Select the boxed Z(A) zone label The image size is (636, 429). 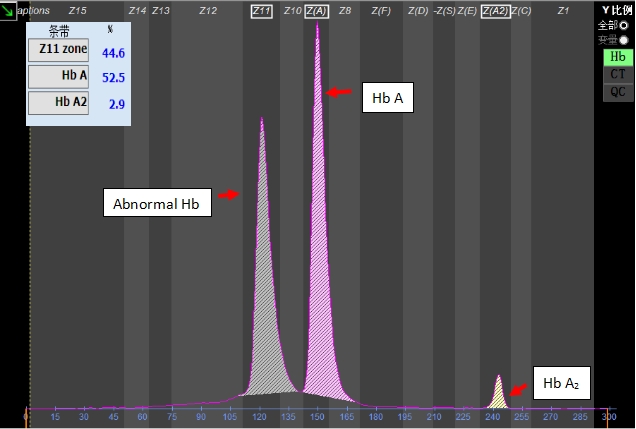pos(317,10)
